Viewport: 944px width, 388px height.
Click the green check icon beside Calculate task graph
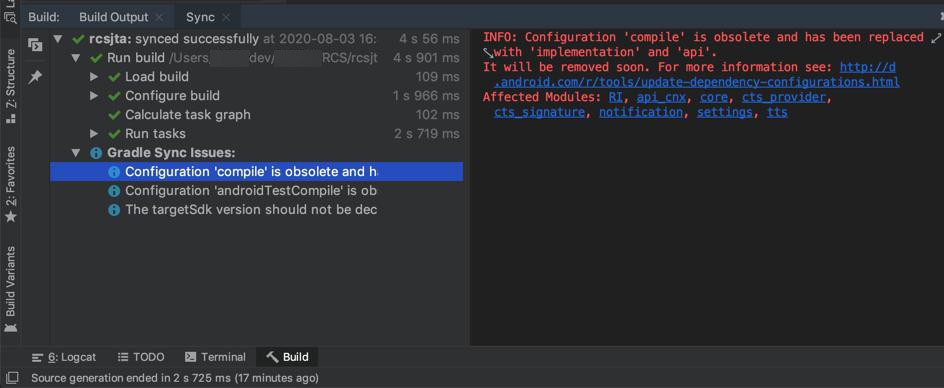114,114
